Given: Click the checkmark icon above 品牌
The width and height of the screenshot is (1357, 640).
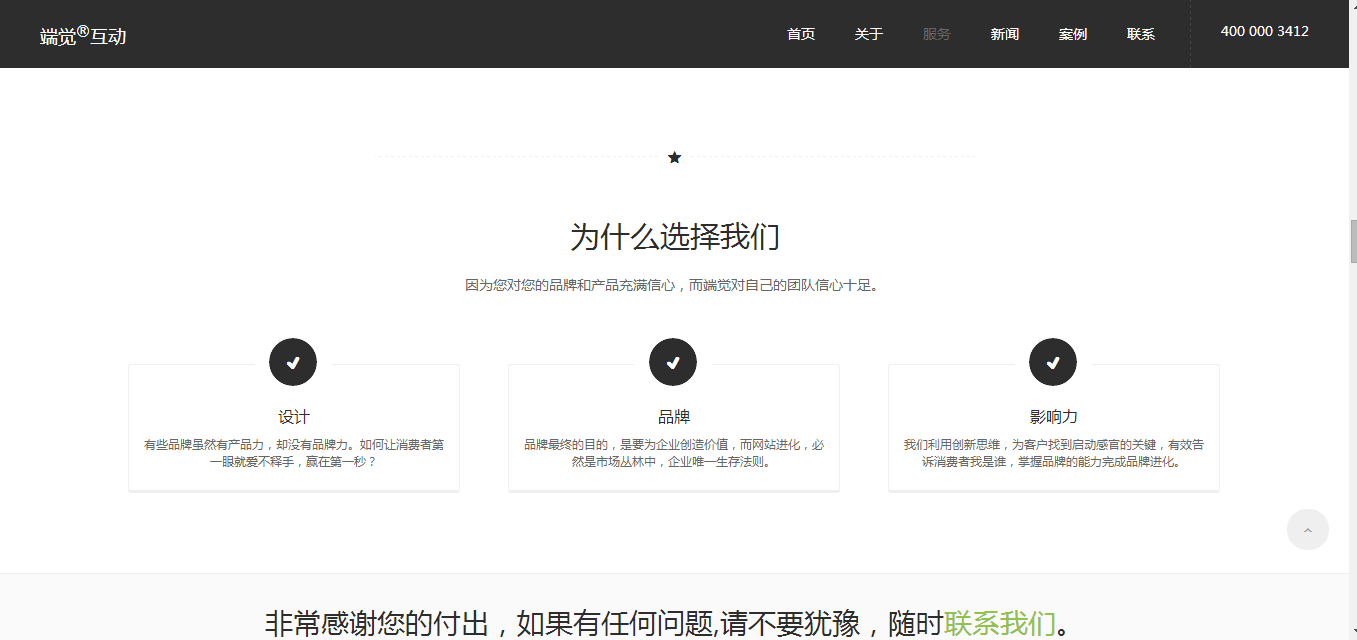Looking at the screenshot, I should [673, 362].
